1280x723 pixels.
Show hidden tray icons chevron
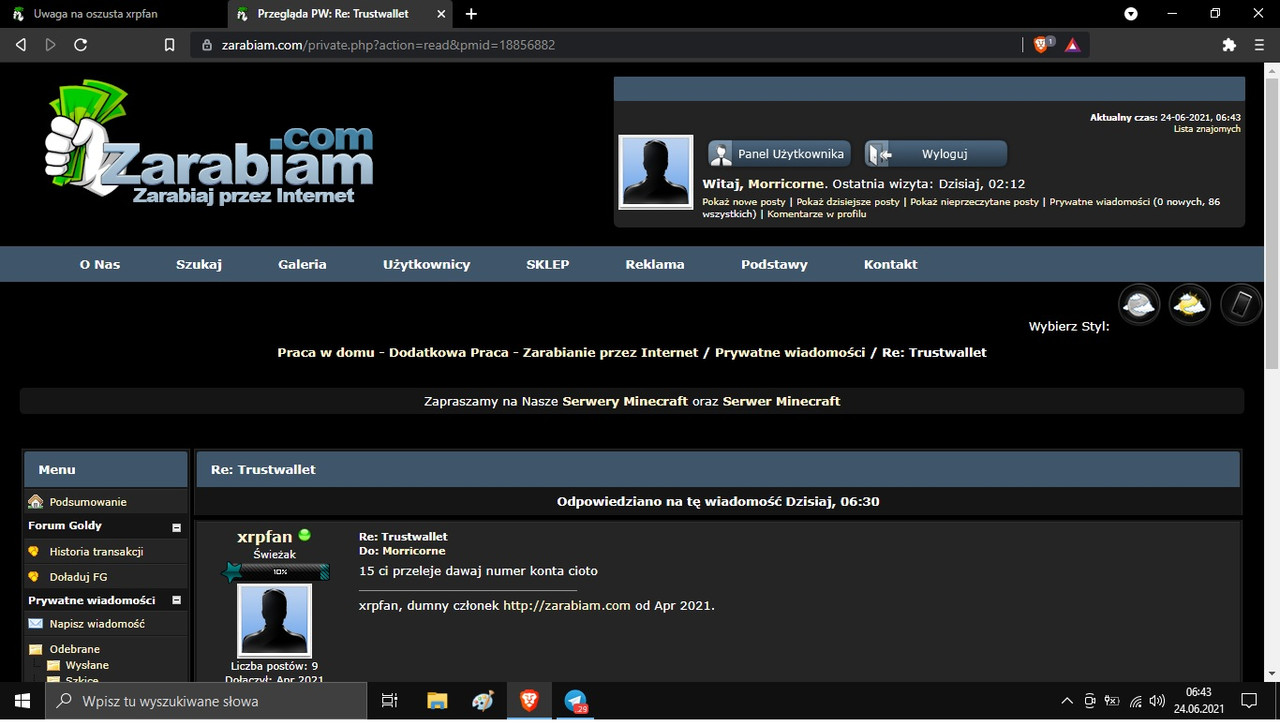click(1067, 701)
